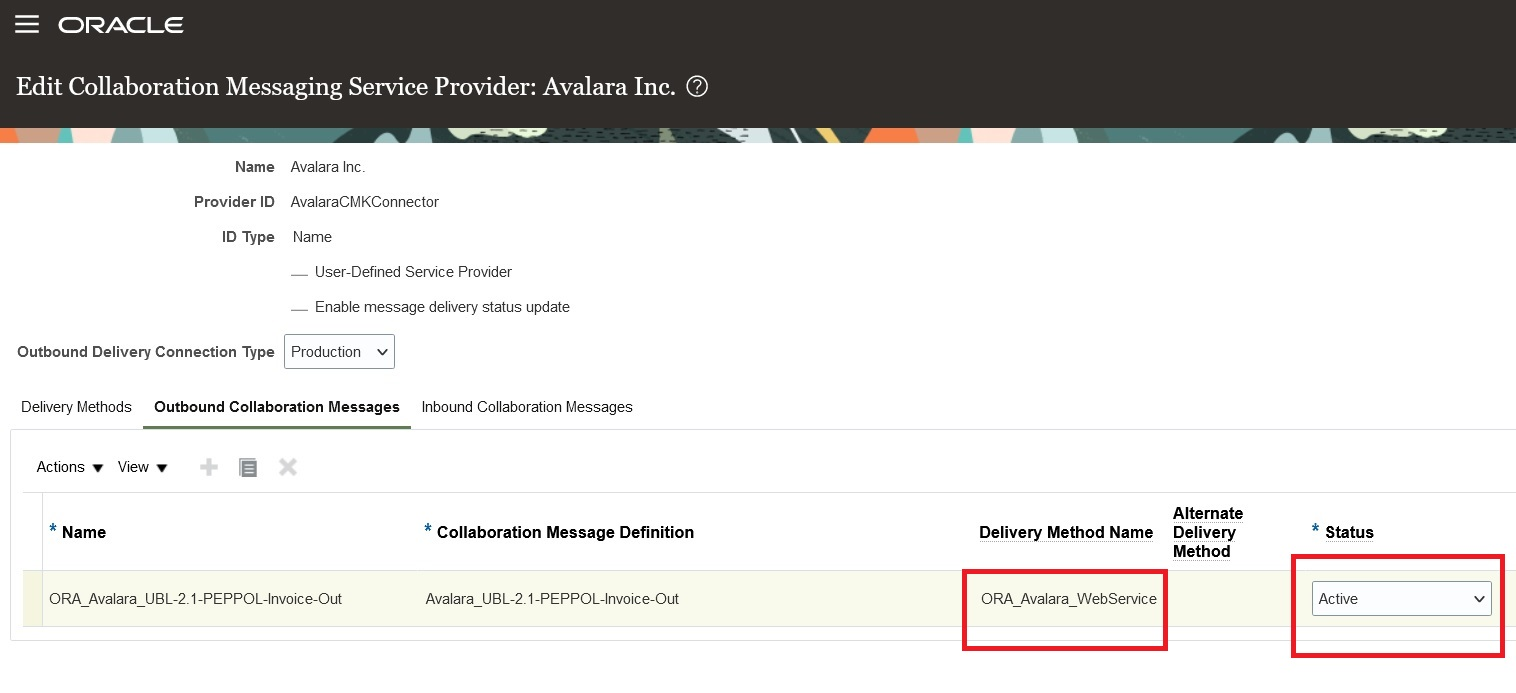Click the duplicate row icon
The height and width of the screenshot is (693, 1516).
pyautogui.click(x=248, y=467)
